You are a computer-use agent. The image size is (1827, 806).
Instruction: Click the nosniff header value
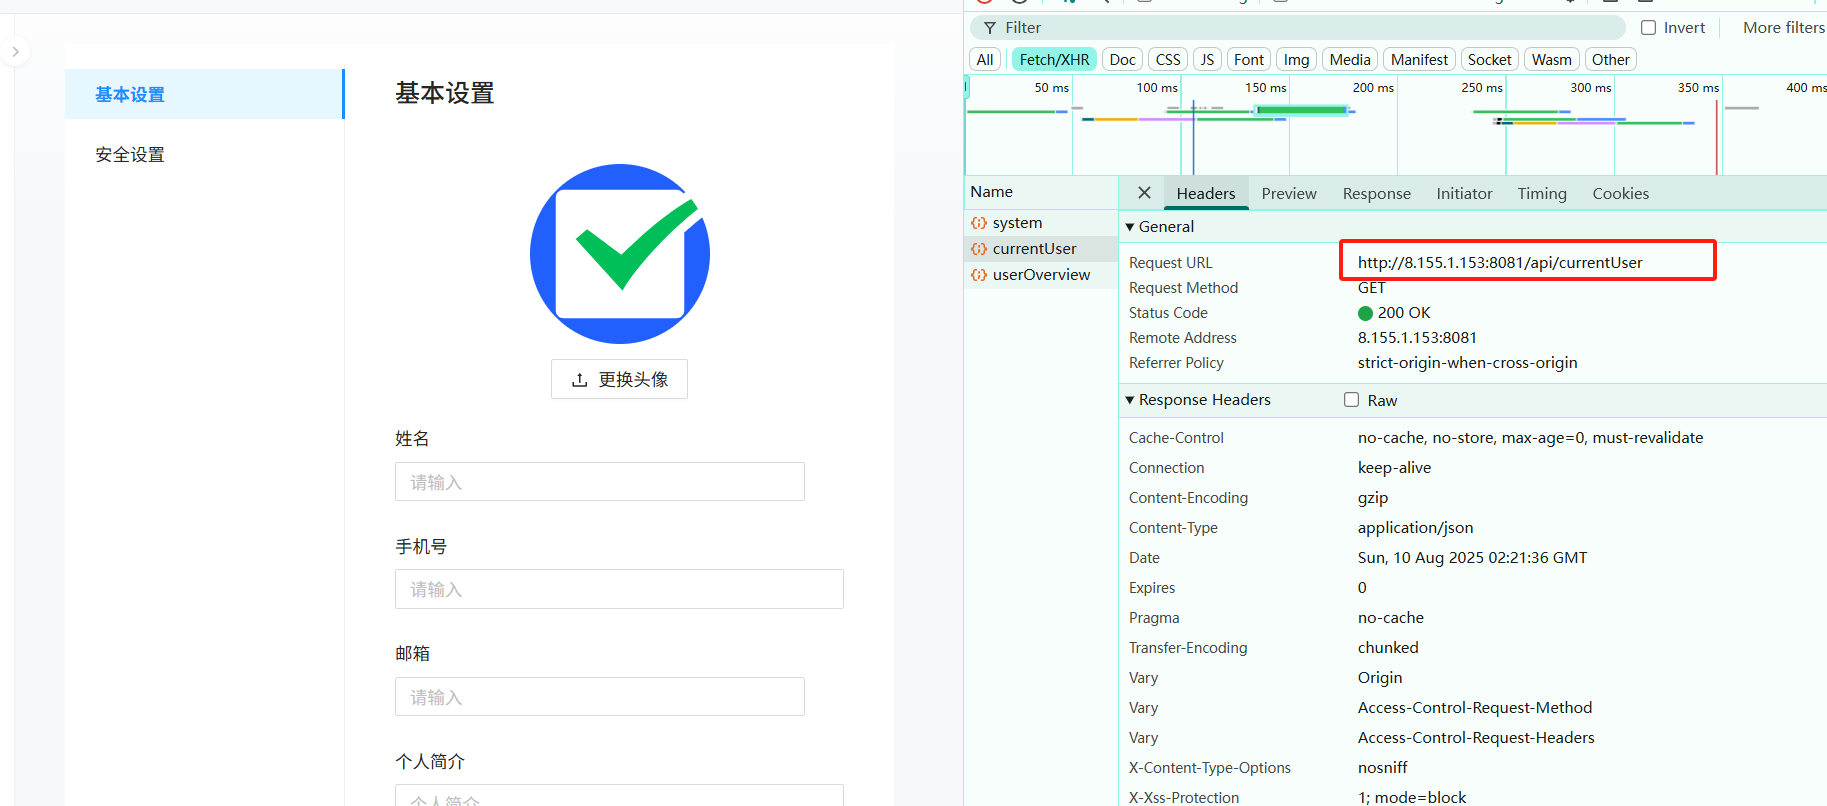click(1382, 768)
